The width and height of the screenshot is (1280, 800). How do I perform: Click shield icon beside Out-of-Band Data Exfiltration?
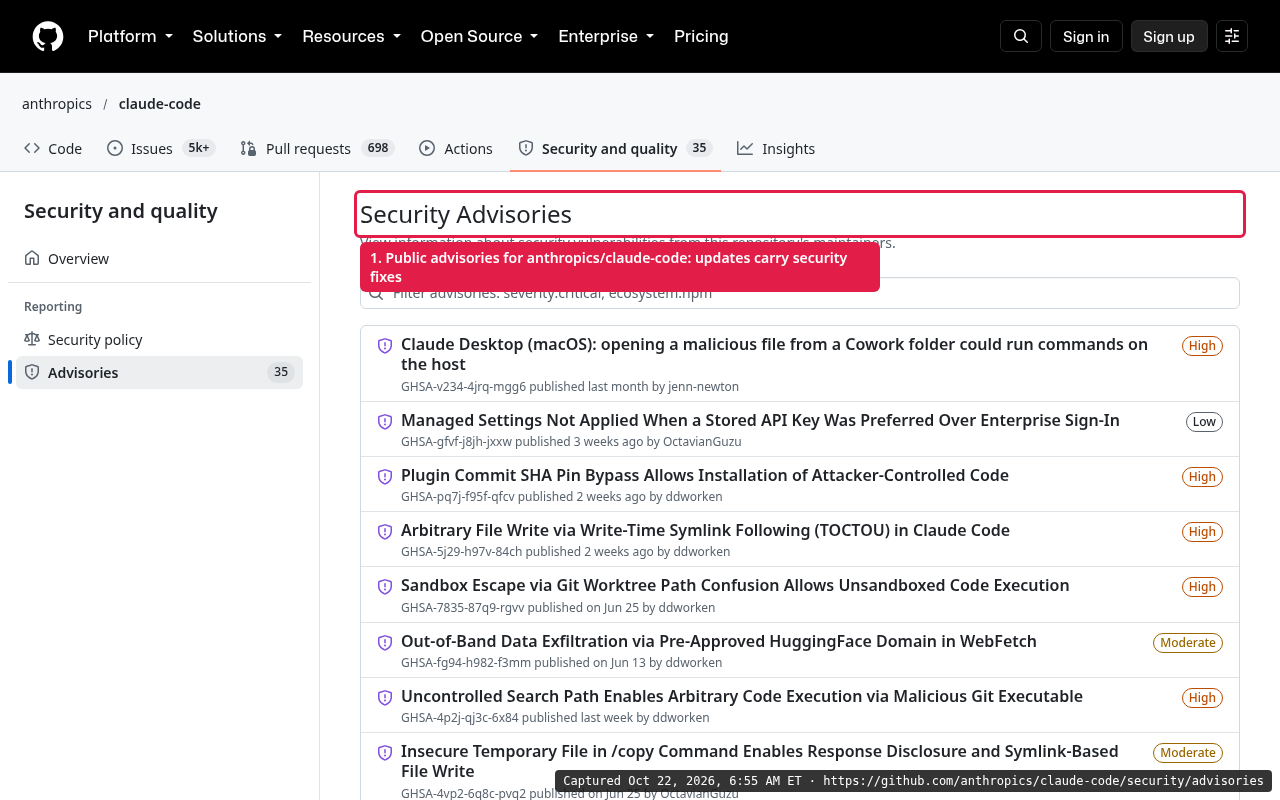(x=385, y=643)
